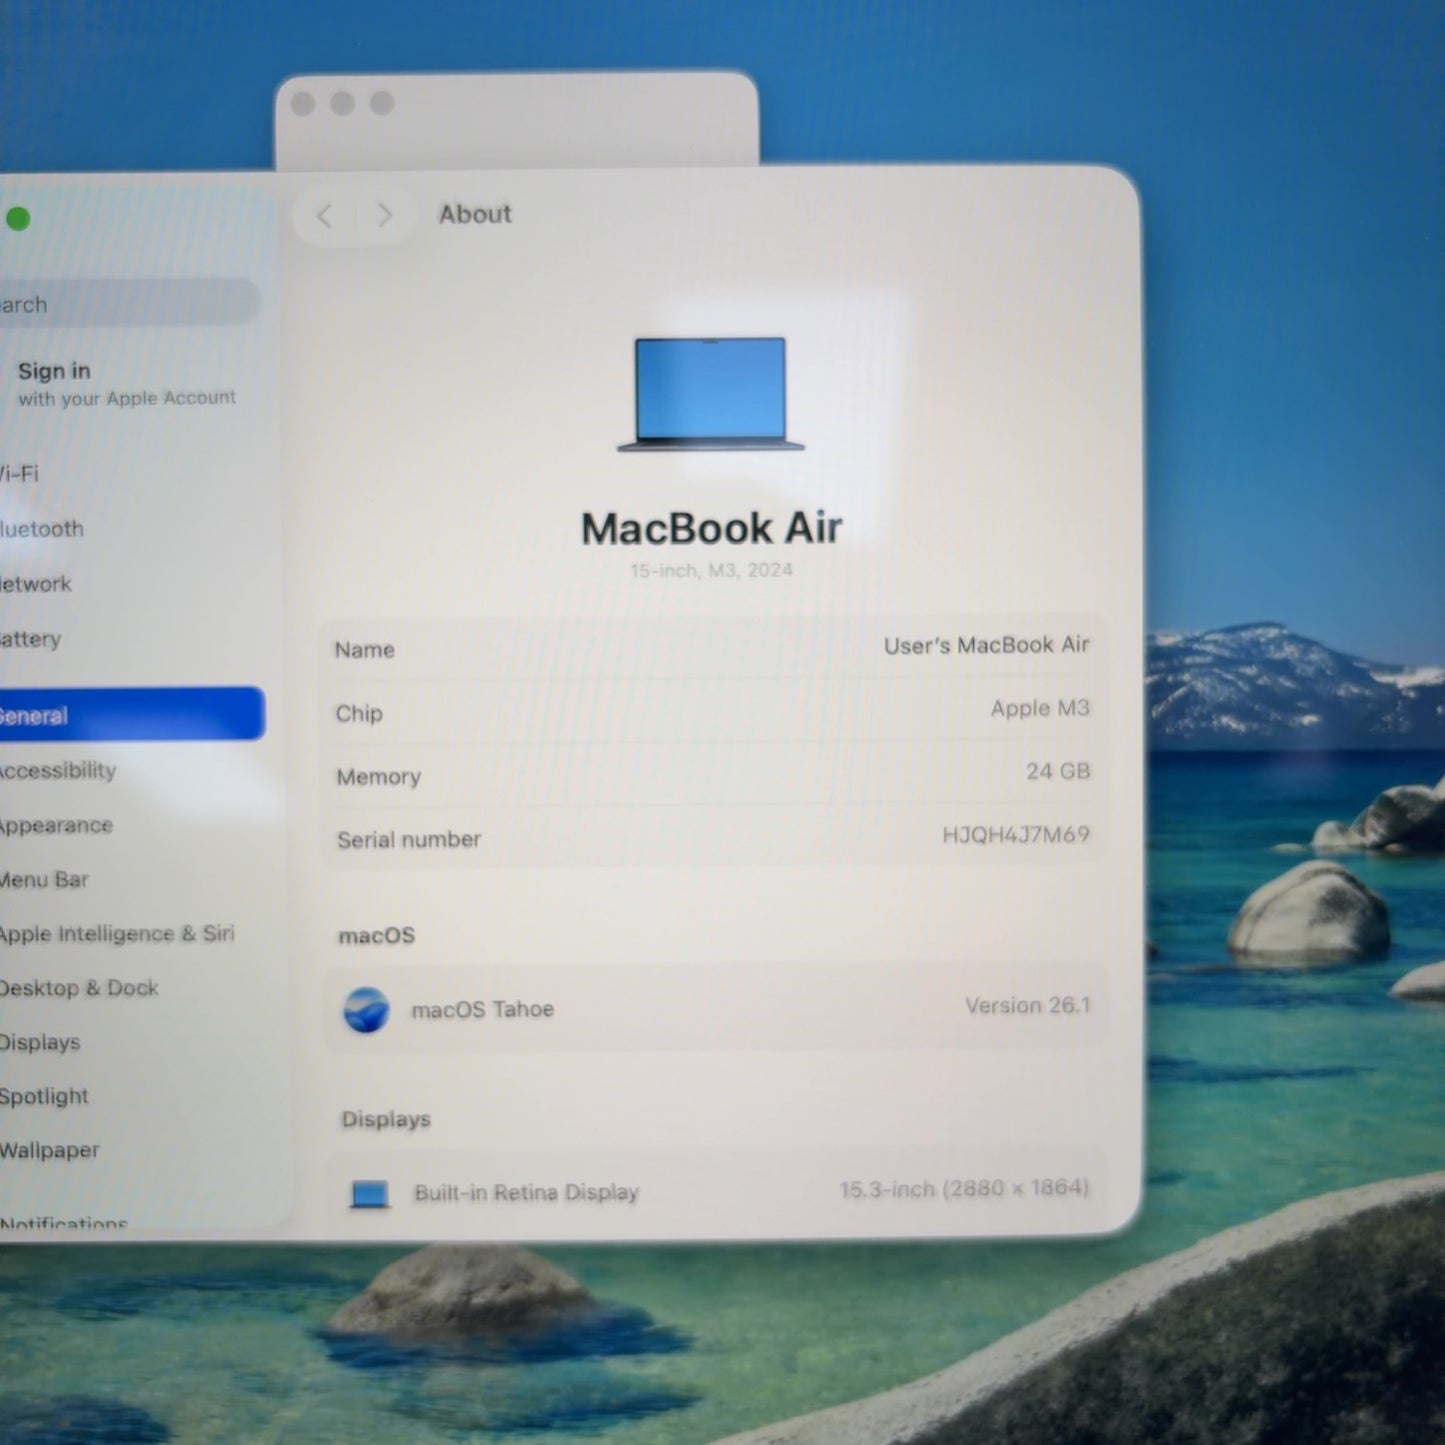This screenshot has height=1445, width=1445.
Task: Open Wi-Fi settings in the sidebar
Action: [x=19, y=473]
